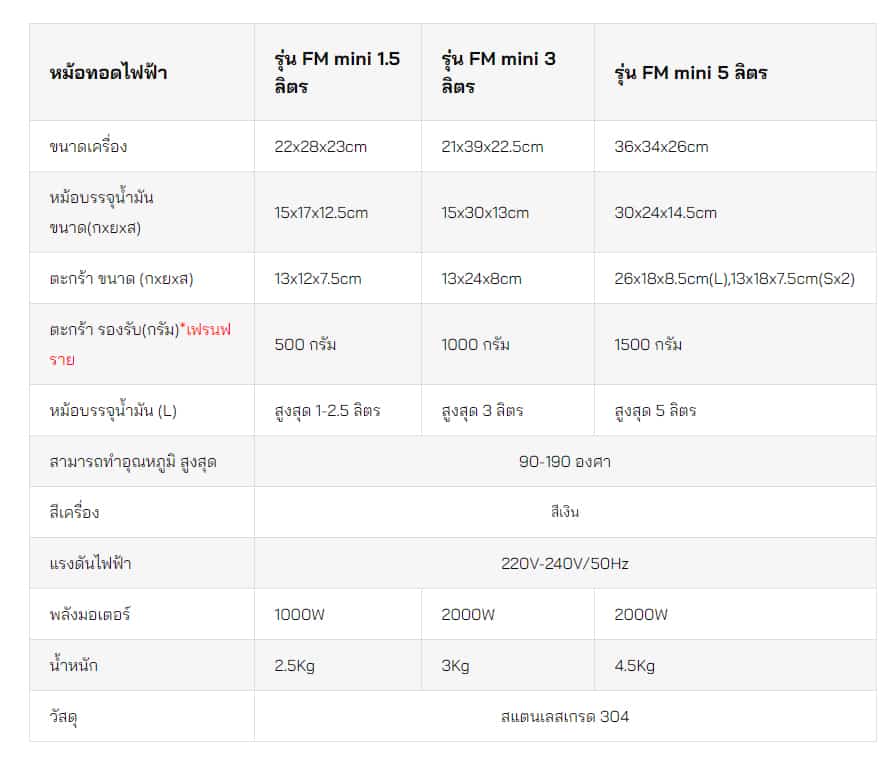This screenshot has width=889, height=765.
Task: Select the สแตนเลสเกรด 304 material value
Action: click(565, 717)
